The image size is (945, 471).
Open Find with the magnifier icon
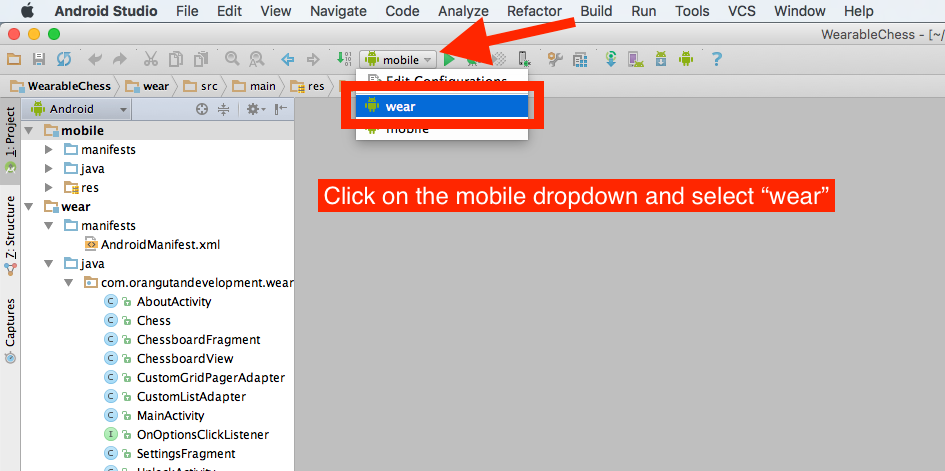[232, 59]
